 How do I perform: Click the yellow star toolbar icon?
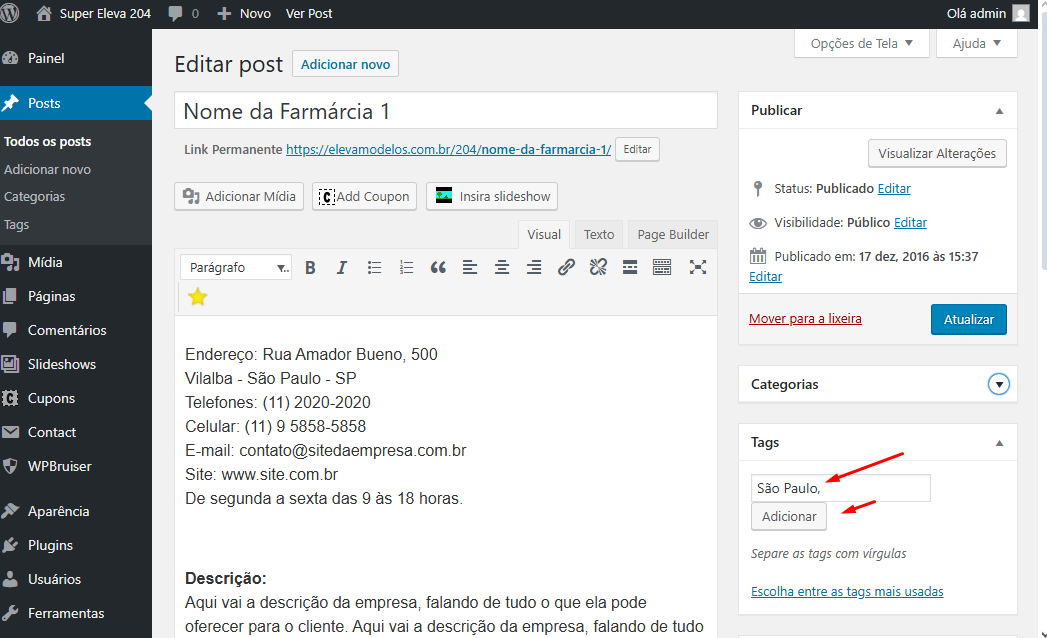click(198, 296)
